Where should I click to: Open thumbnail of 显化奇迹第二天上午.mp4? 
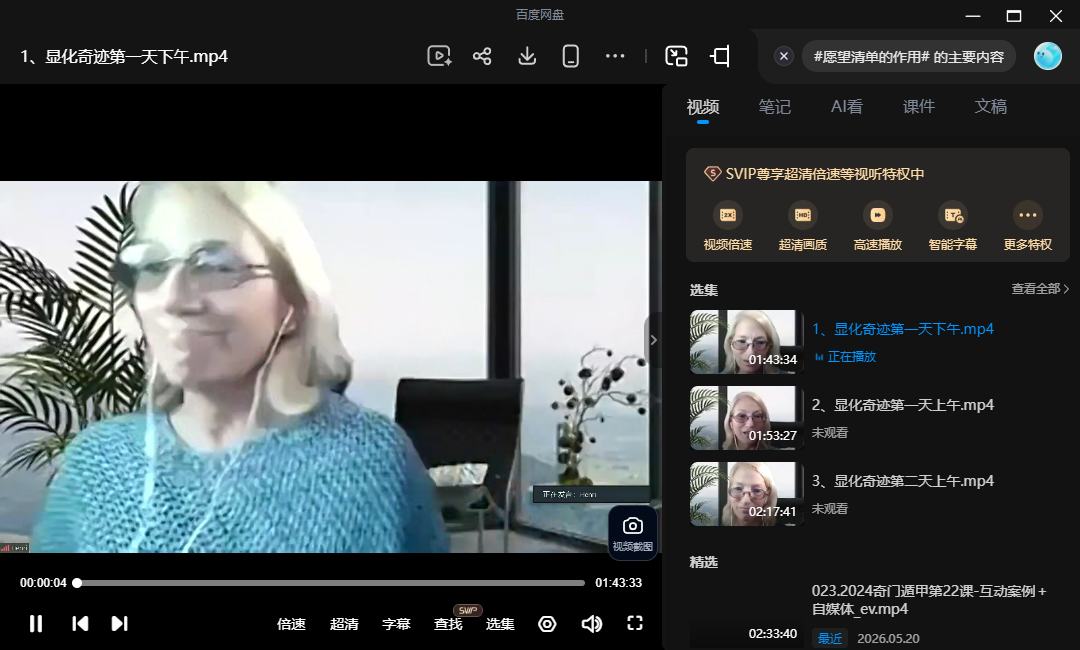(747, 494)
